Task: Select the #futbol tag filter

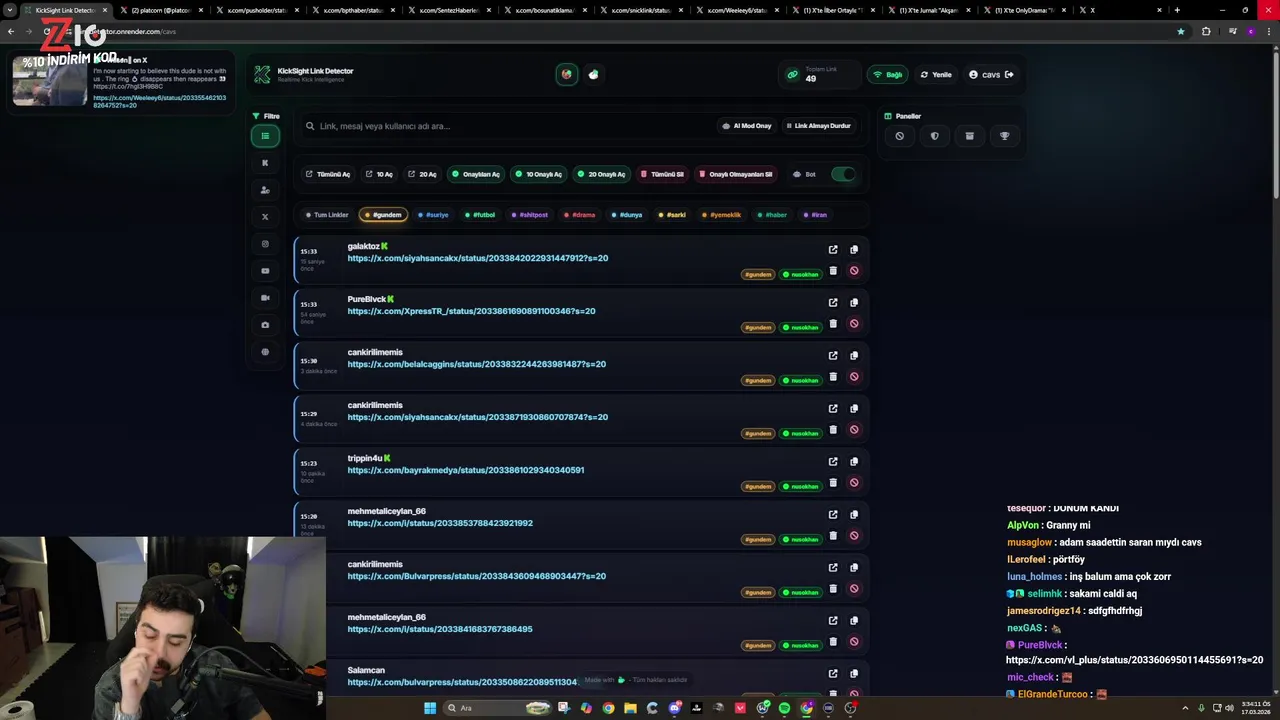Action: coord(480,215)
